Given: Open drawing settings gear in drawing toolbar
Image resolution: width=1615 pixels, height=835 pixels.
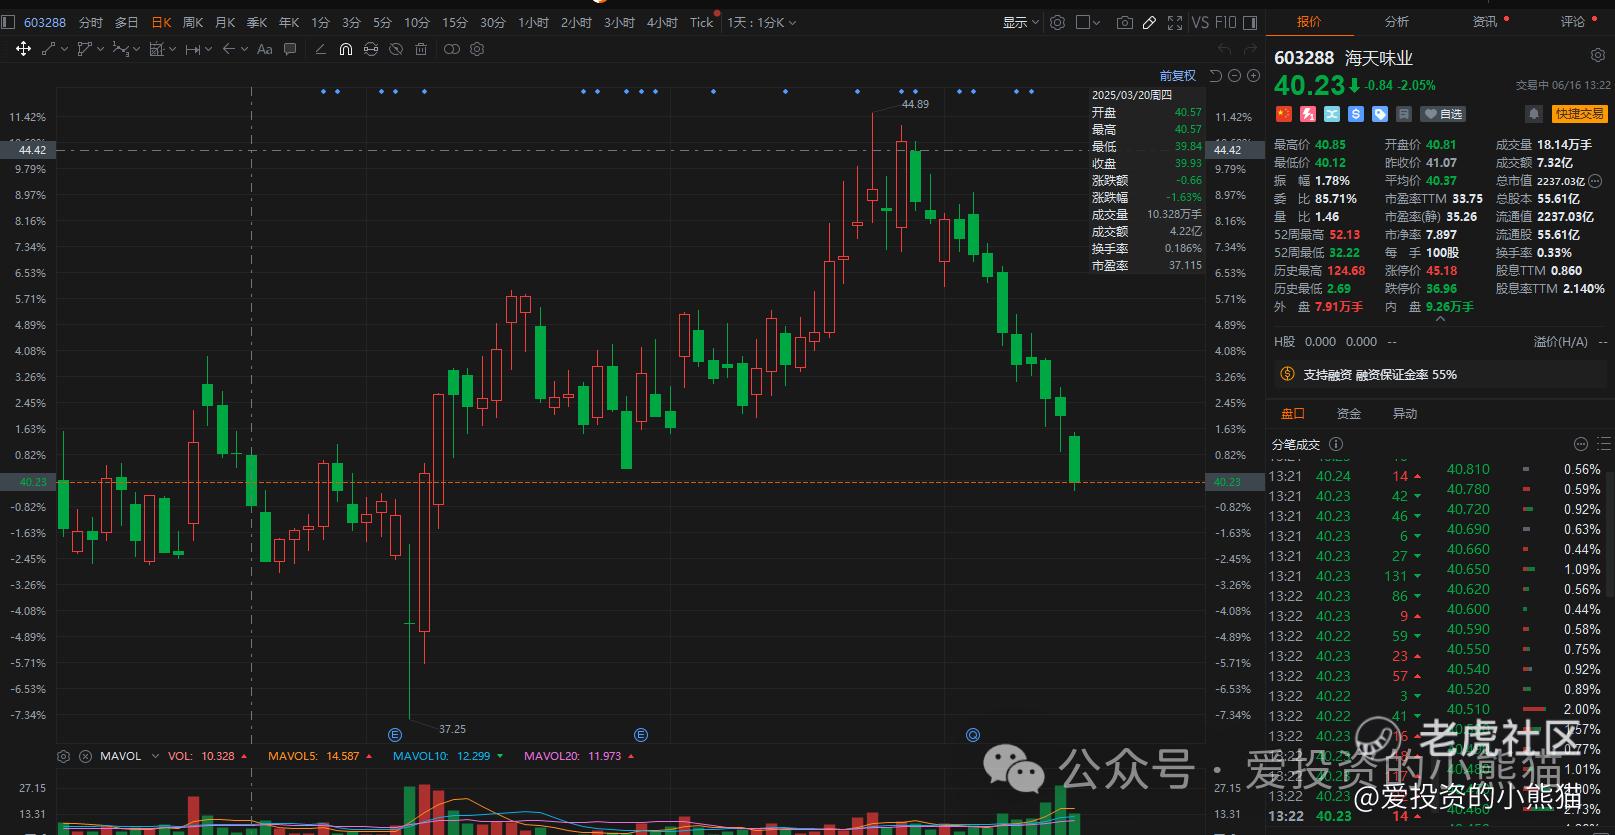Looking at the screenshot, I should coord(477,49).
